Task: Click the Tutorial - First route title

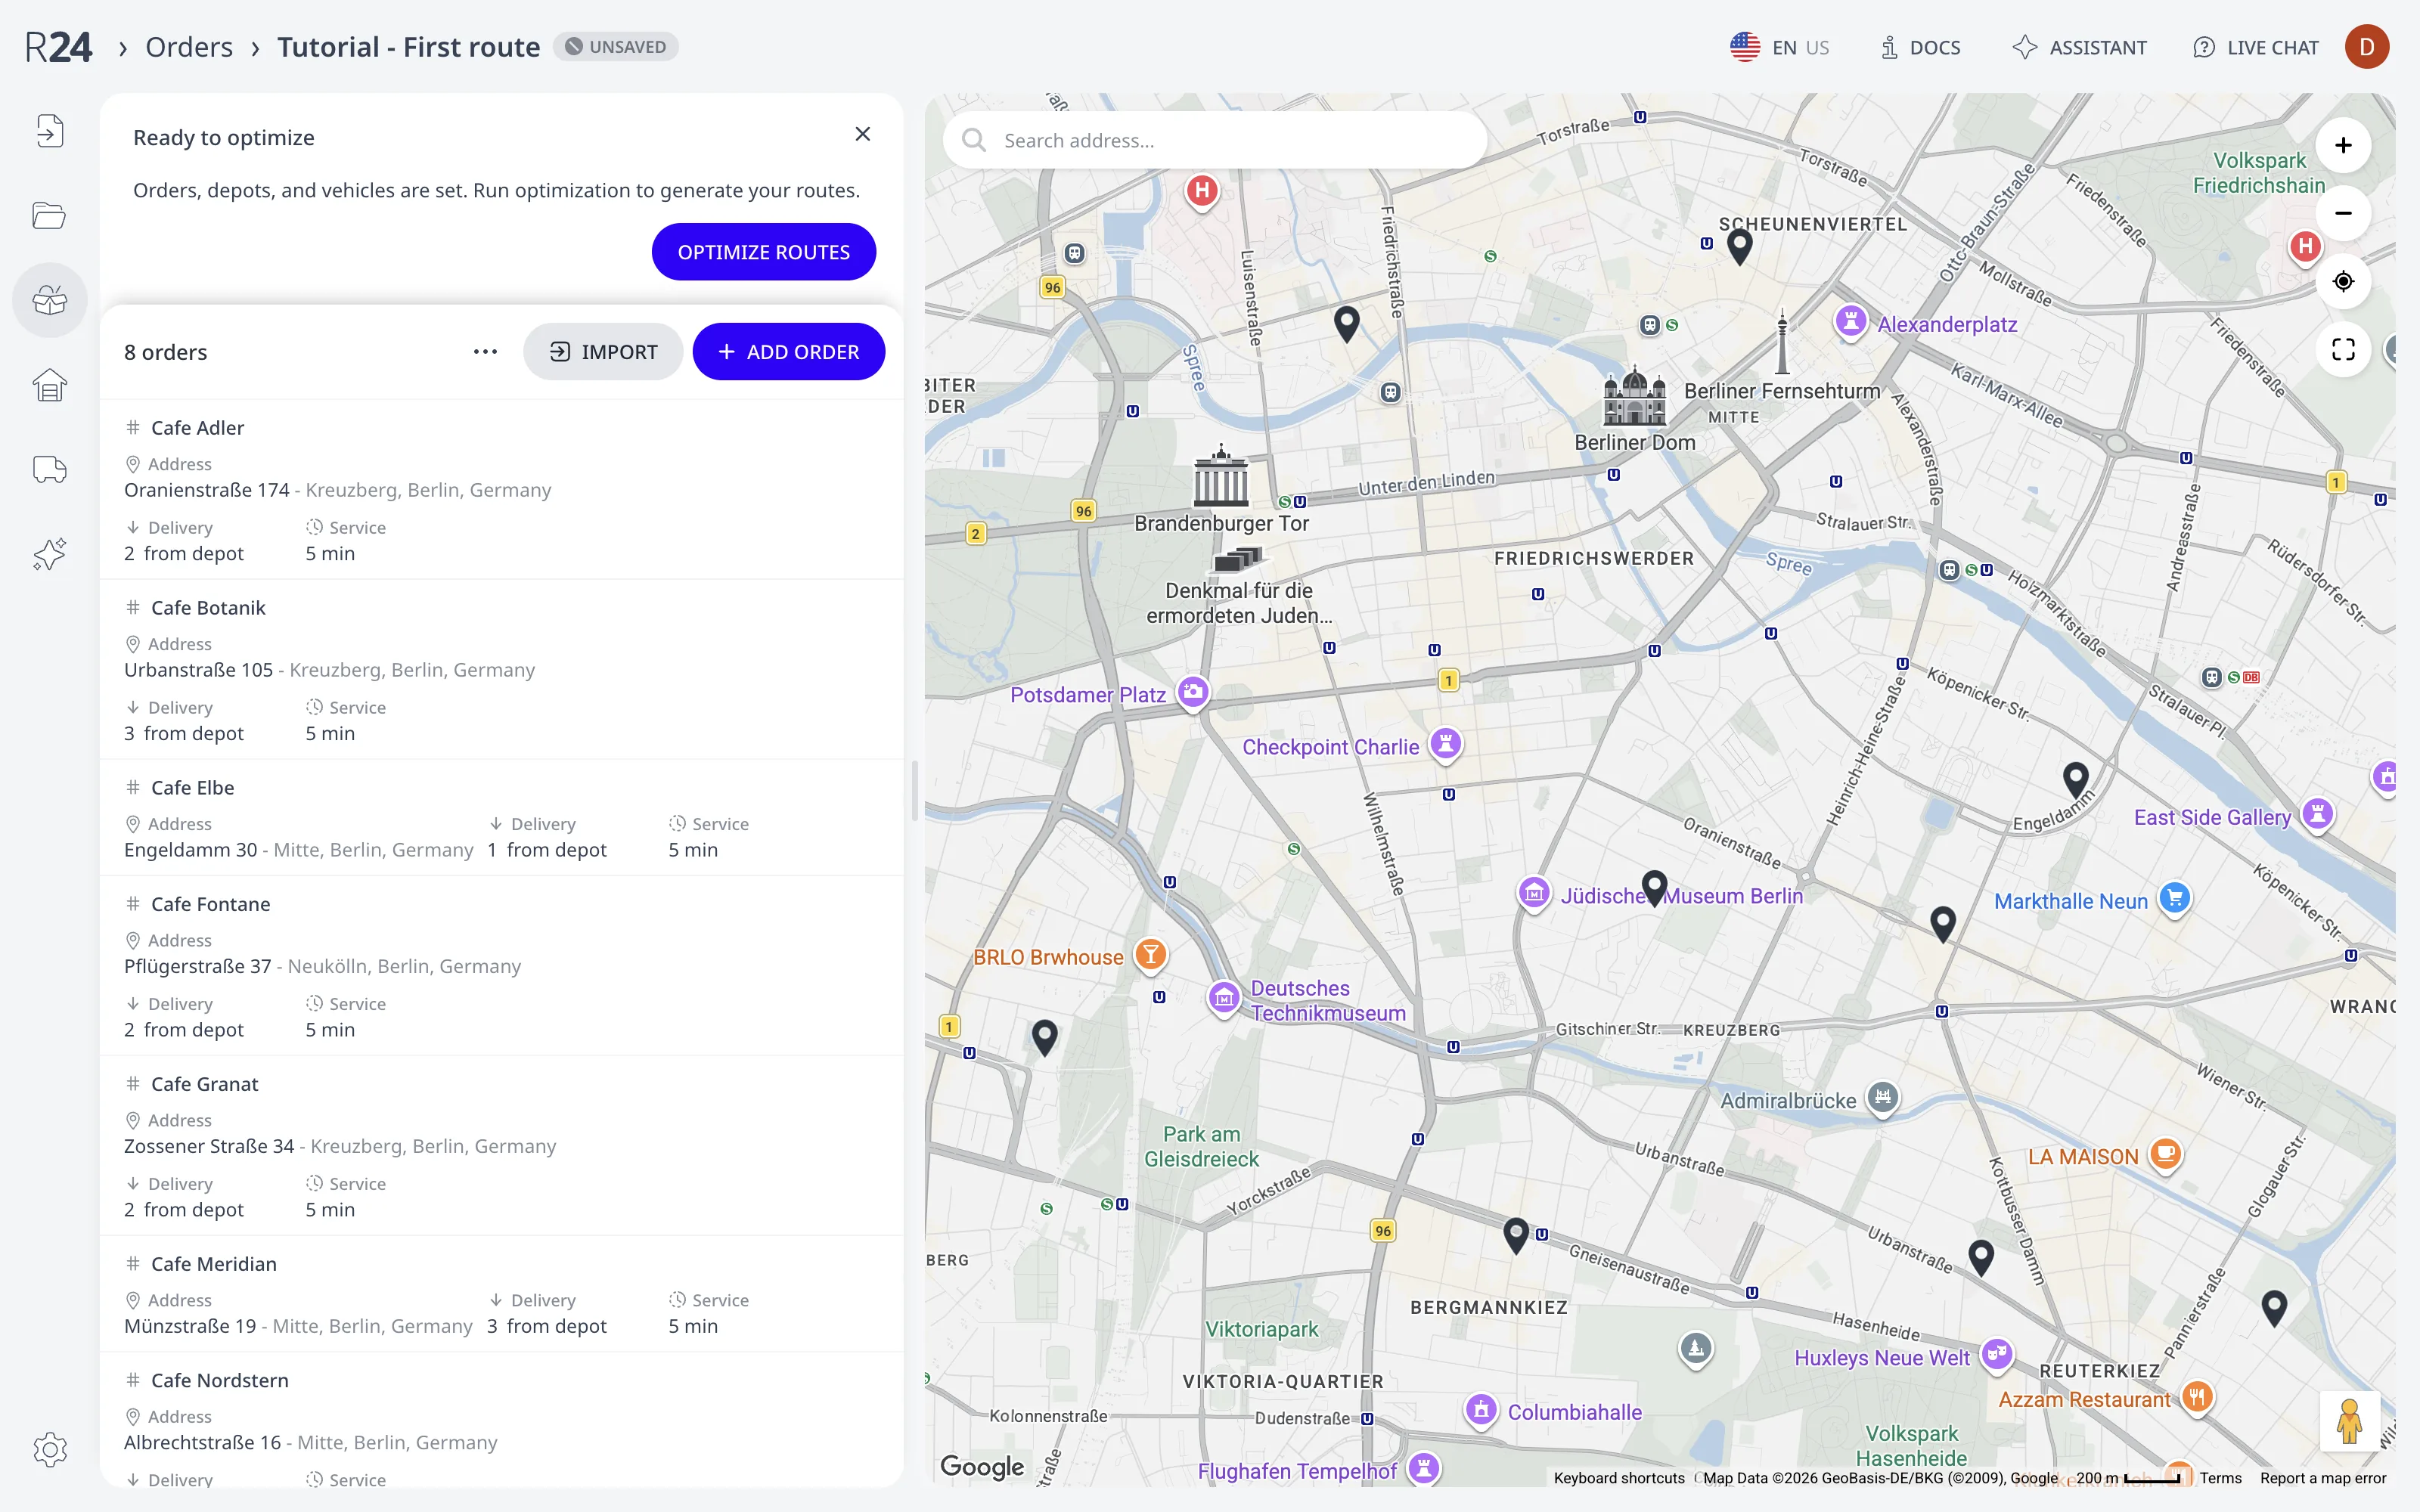Action: click(408, 47)
